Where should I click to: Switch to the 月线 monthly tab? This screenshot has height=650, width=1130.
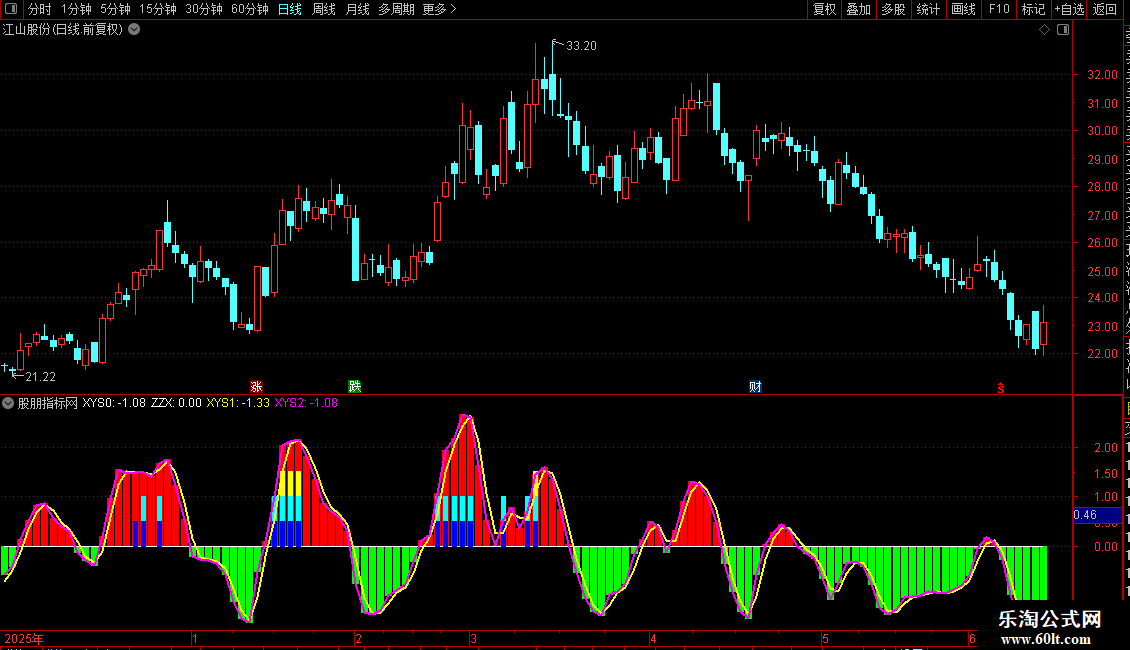click(357, 9)
